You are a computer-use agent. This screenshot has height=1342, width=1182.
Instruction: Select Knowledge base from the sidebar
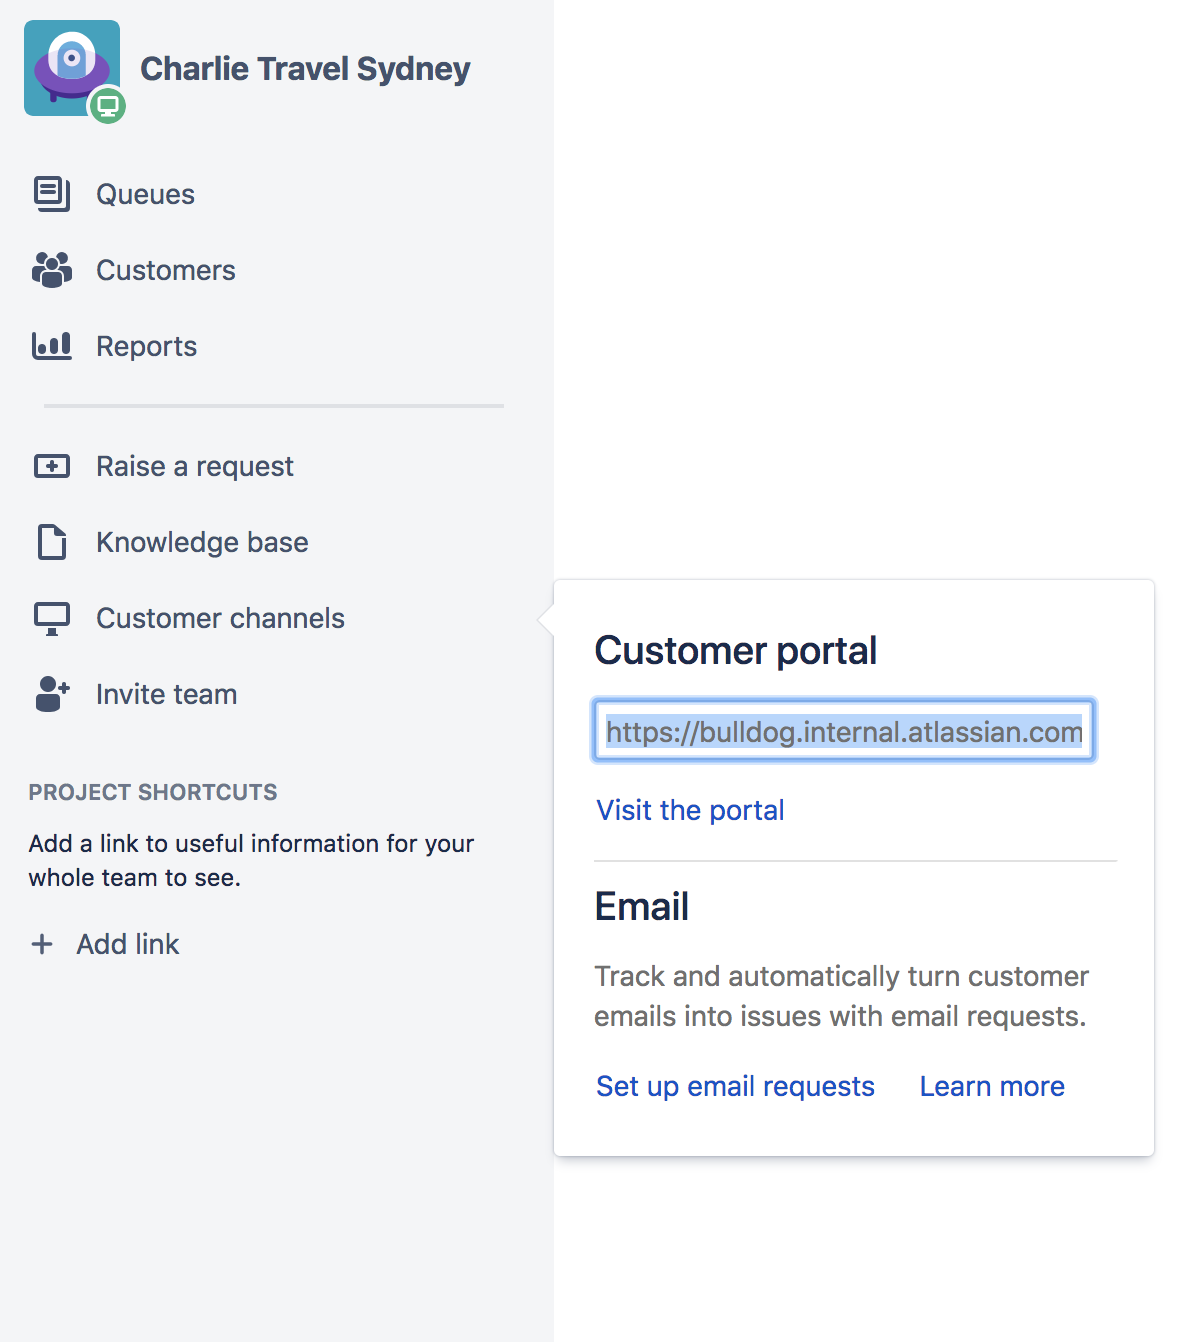tap(202, 542)
